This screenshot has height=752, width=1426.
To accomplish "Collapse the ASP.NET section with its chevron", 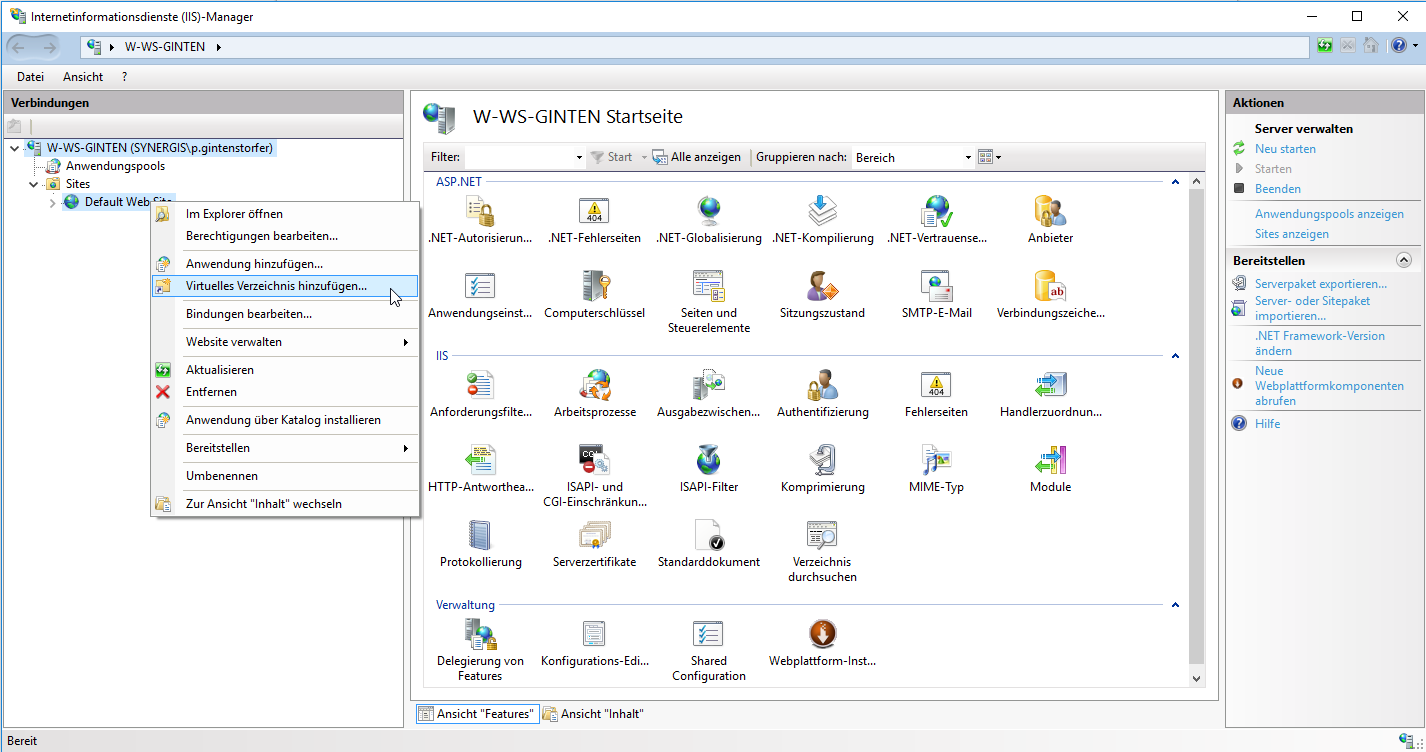I will point(1174,181).
